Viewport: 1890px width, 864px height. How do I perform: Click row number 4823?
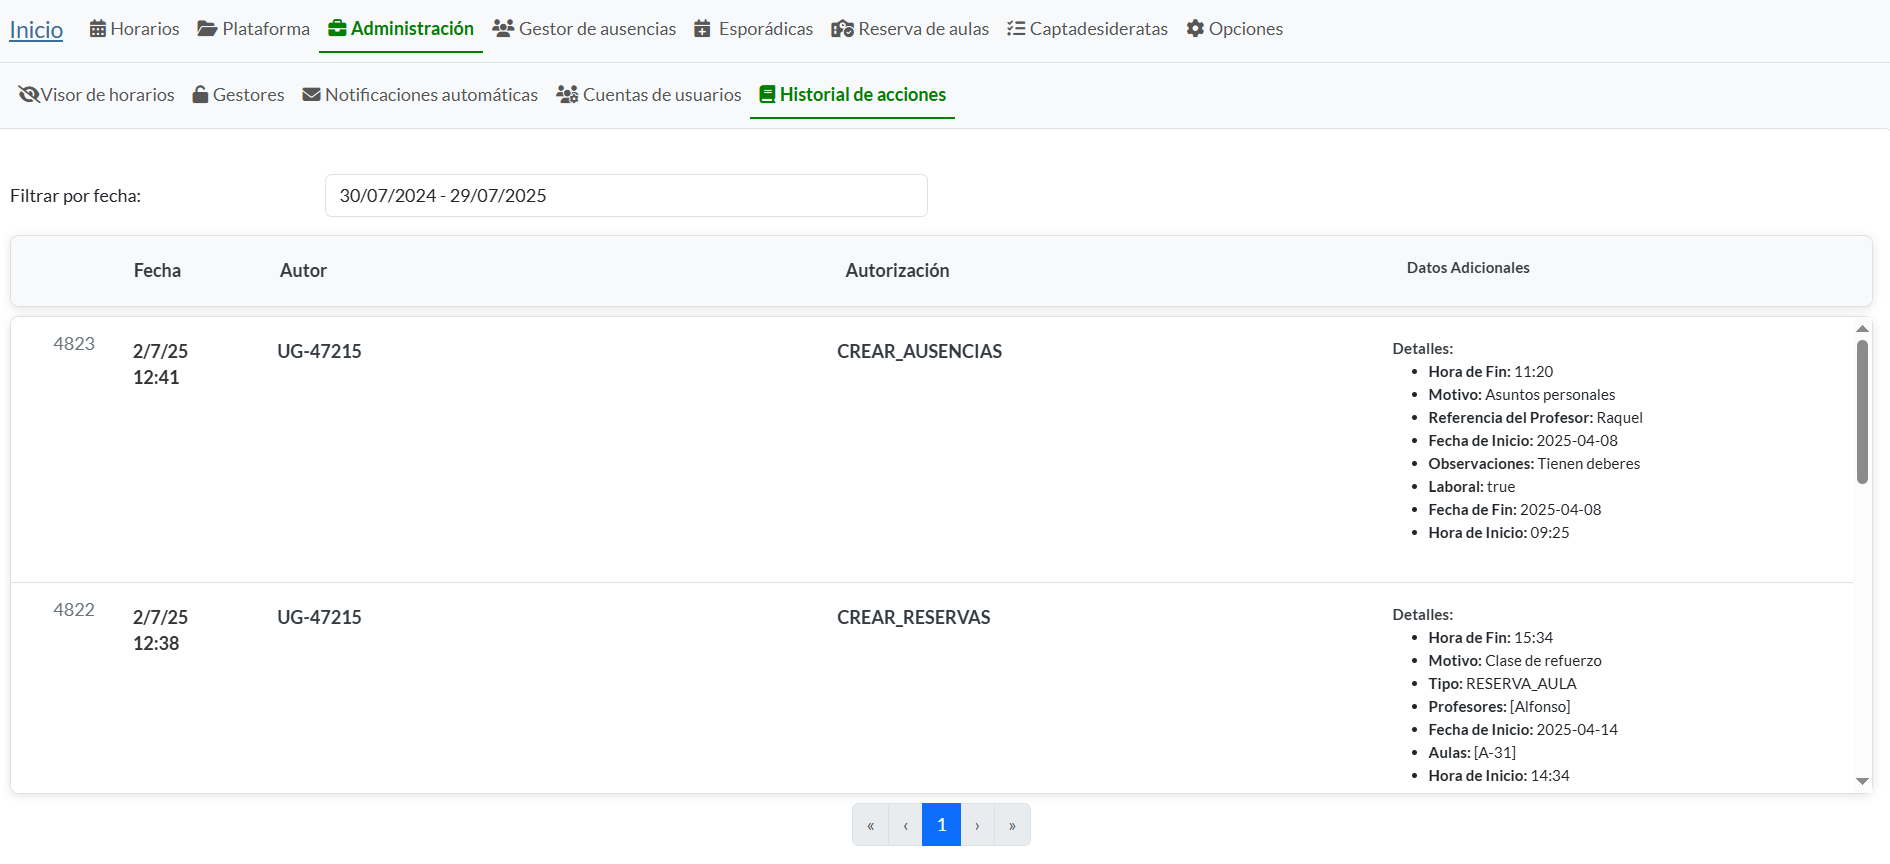[74, 344]
